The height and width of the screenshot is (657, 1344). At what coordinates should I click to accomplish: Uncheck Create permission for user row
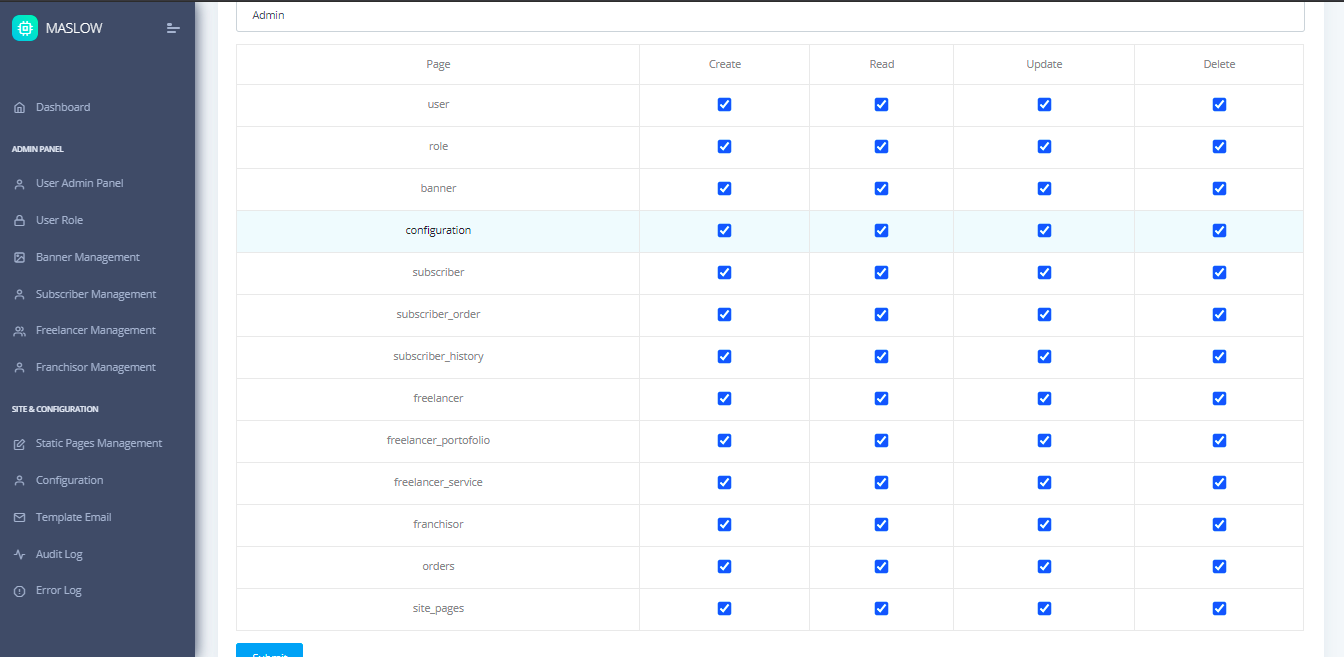coord(725,104)
